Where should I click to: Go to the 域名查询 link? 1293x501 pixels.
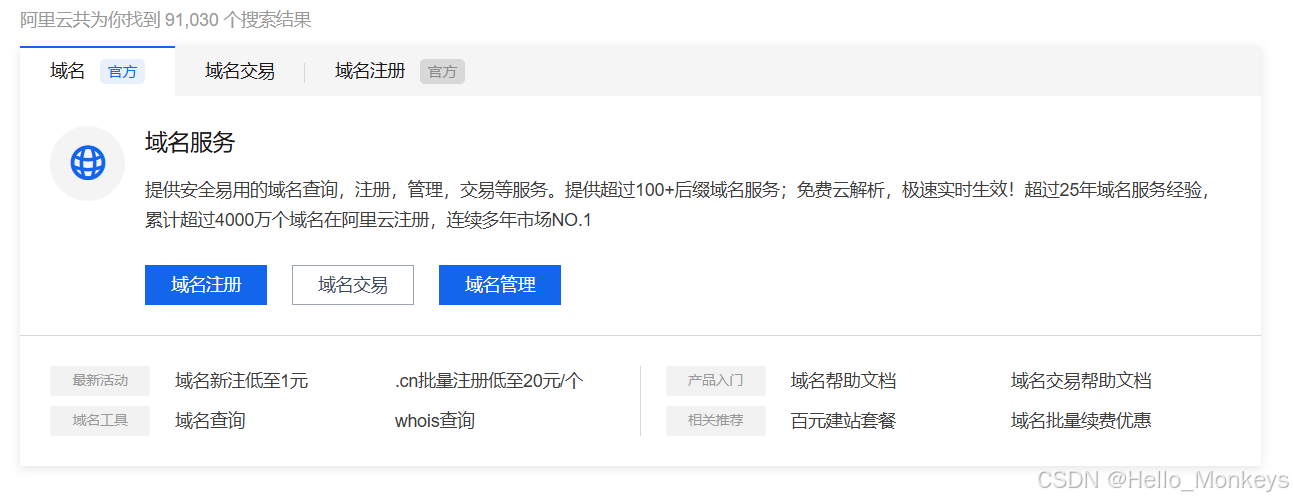pos(210,421)
